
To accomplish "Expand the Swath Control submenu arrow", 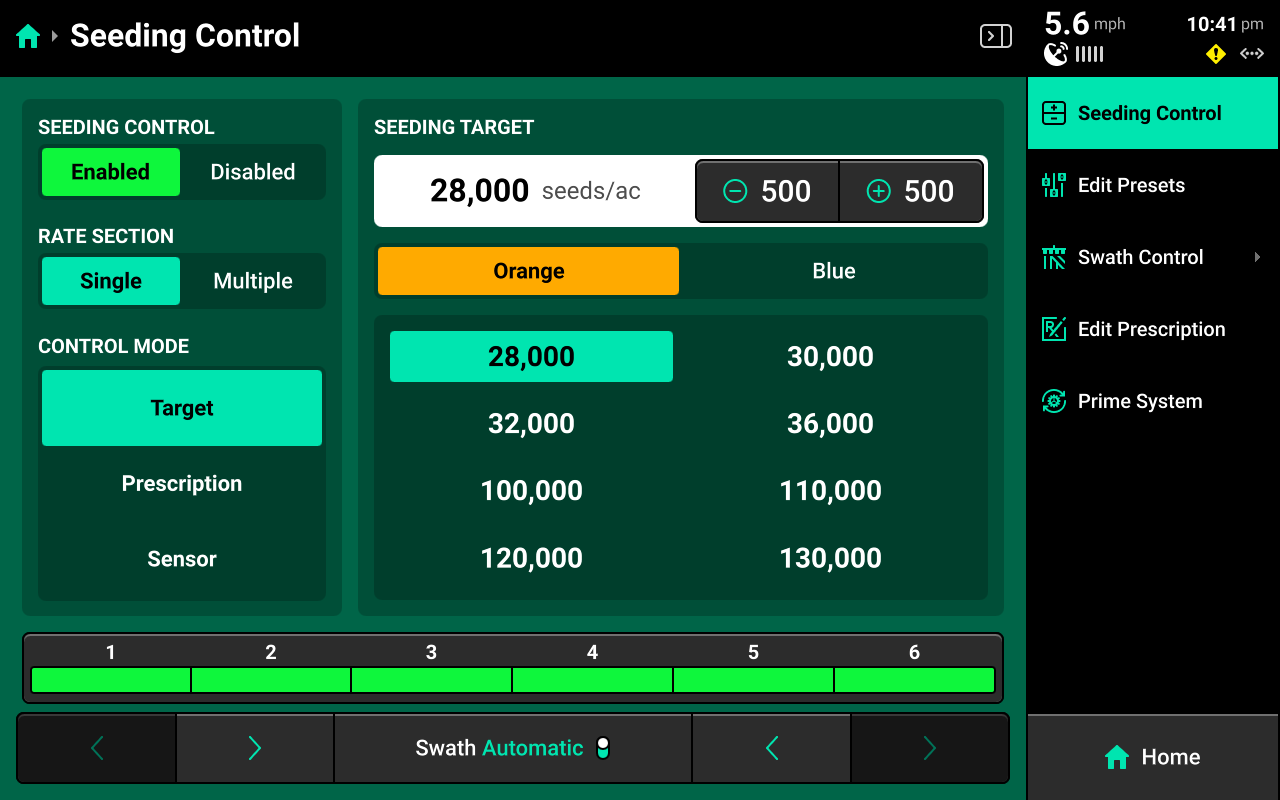I will pyautogui.click(x=1257, y=257).
